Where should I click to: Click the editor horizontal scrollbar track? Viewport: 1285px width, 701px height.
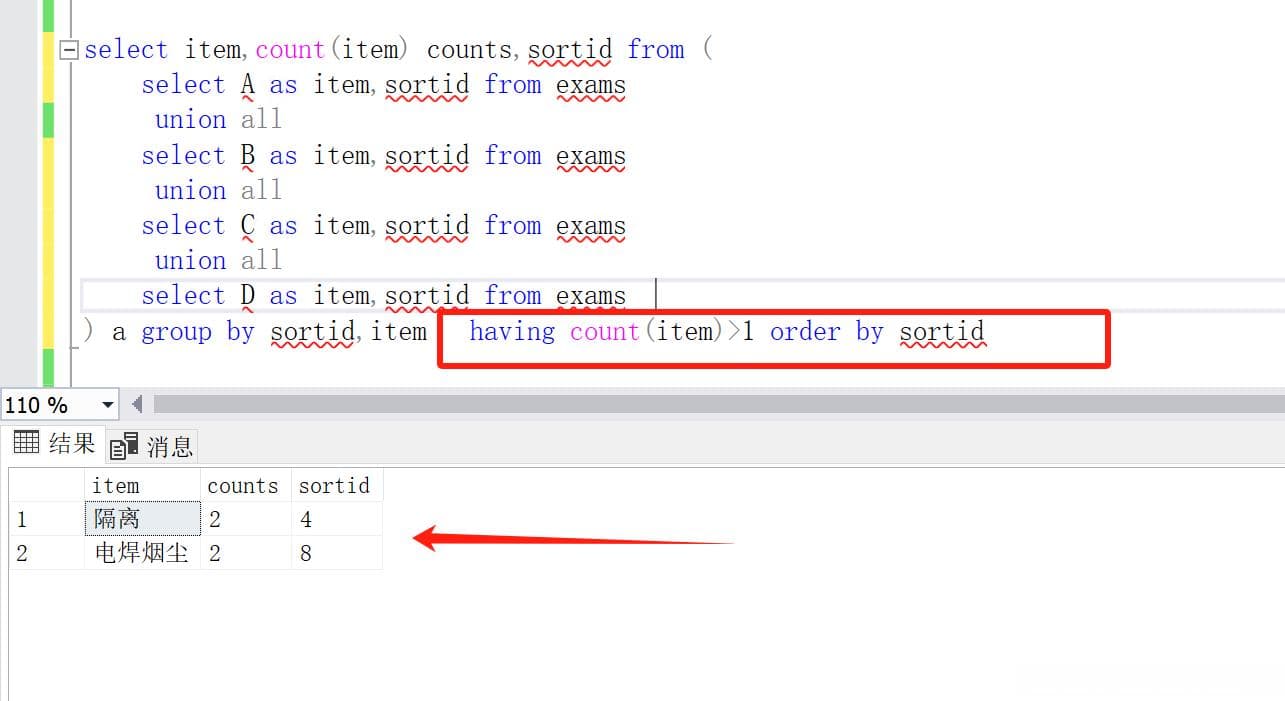pyautogui.click(x=718, y=404)
